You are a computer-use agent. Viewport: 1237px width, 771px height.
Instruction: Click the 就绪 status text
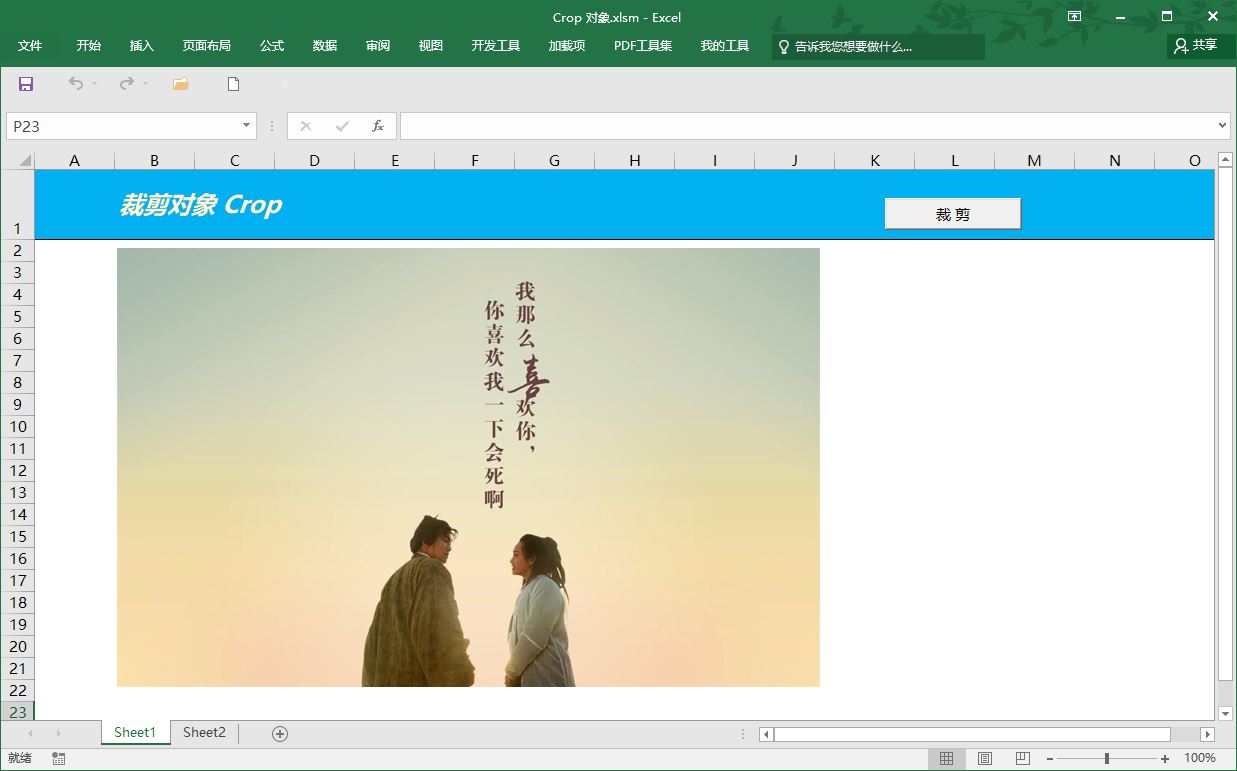click(19, 759)
